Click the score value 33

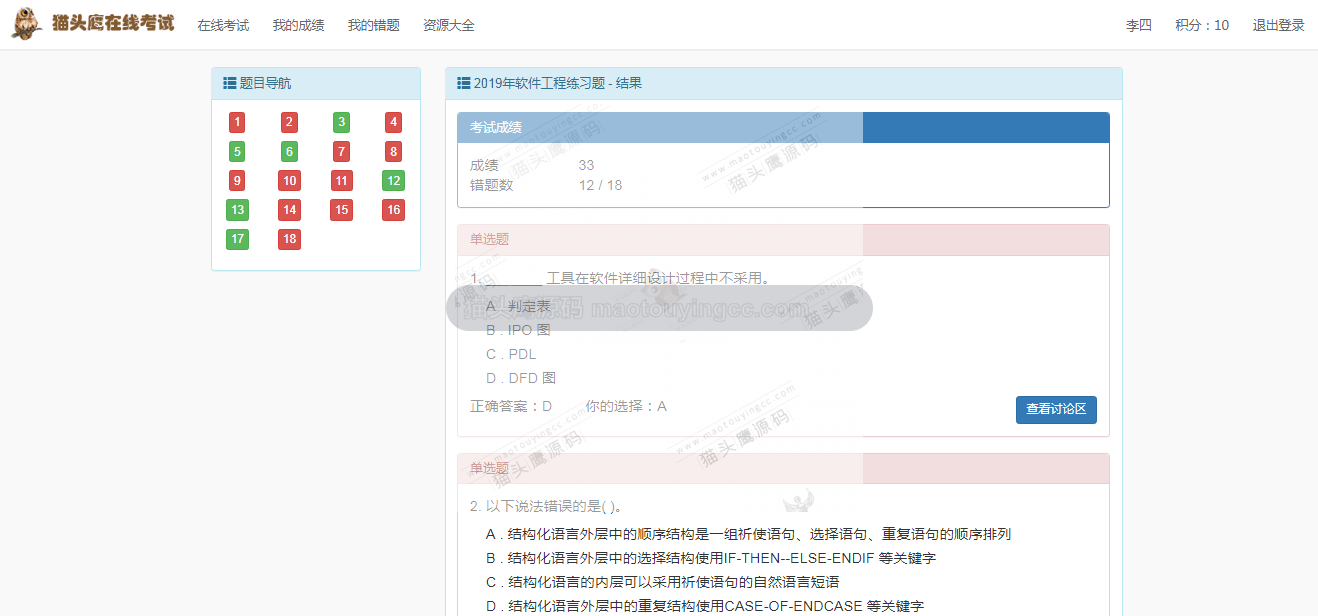pos(586,166)
